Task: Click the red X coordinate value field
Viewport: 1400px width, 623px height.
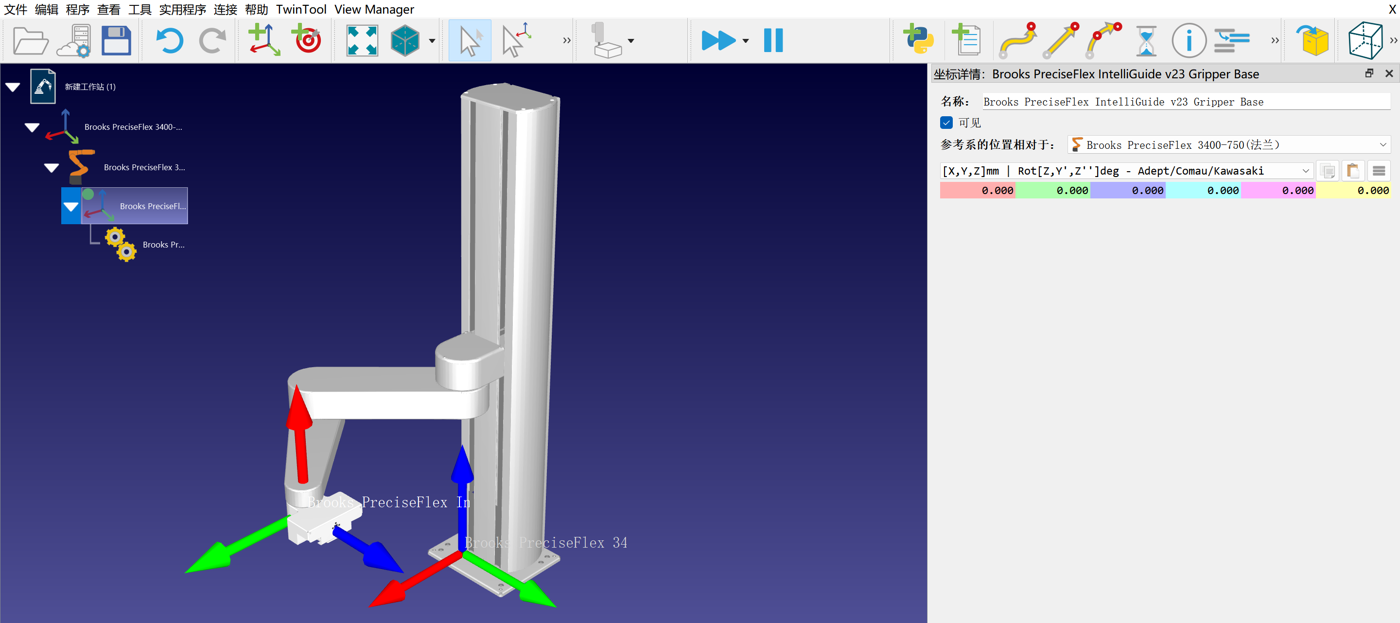Action: [977, 190]
